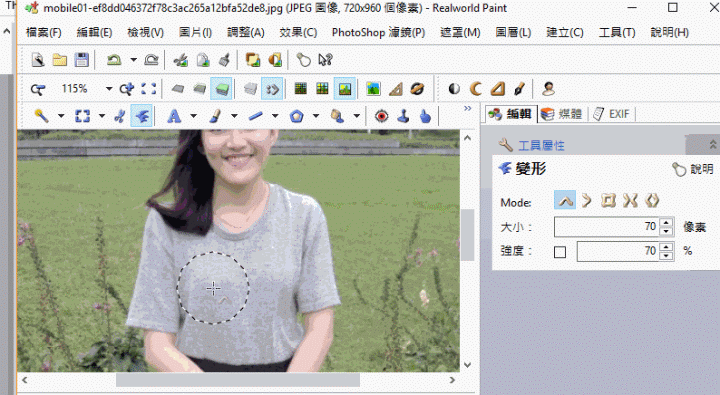Choose the third warp Mode square button
Viewport: 720px width, 395px height.
(608, 201)
